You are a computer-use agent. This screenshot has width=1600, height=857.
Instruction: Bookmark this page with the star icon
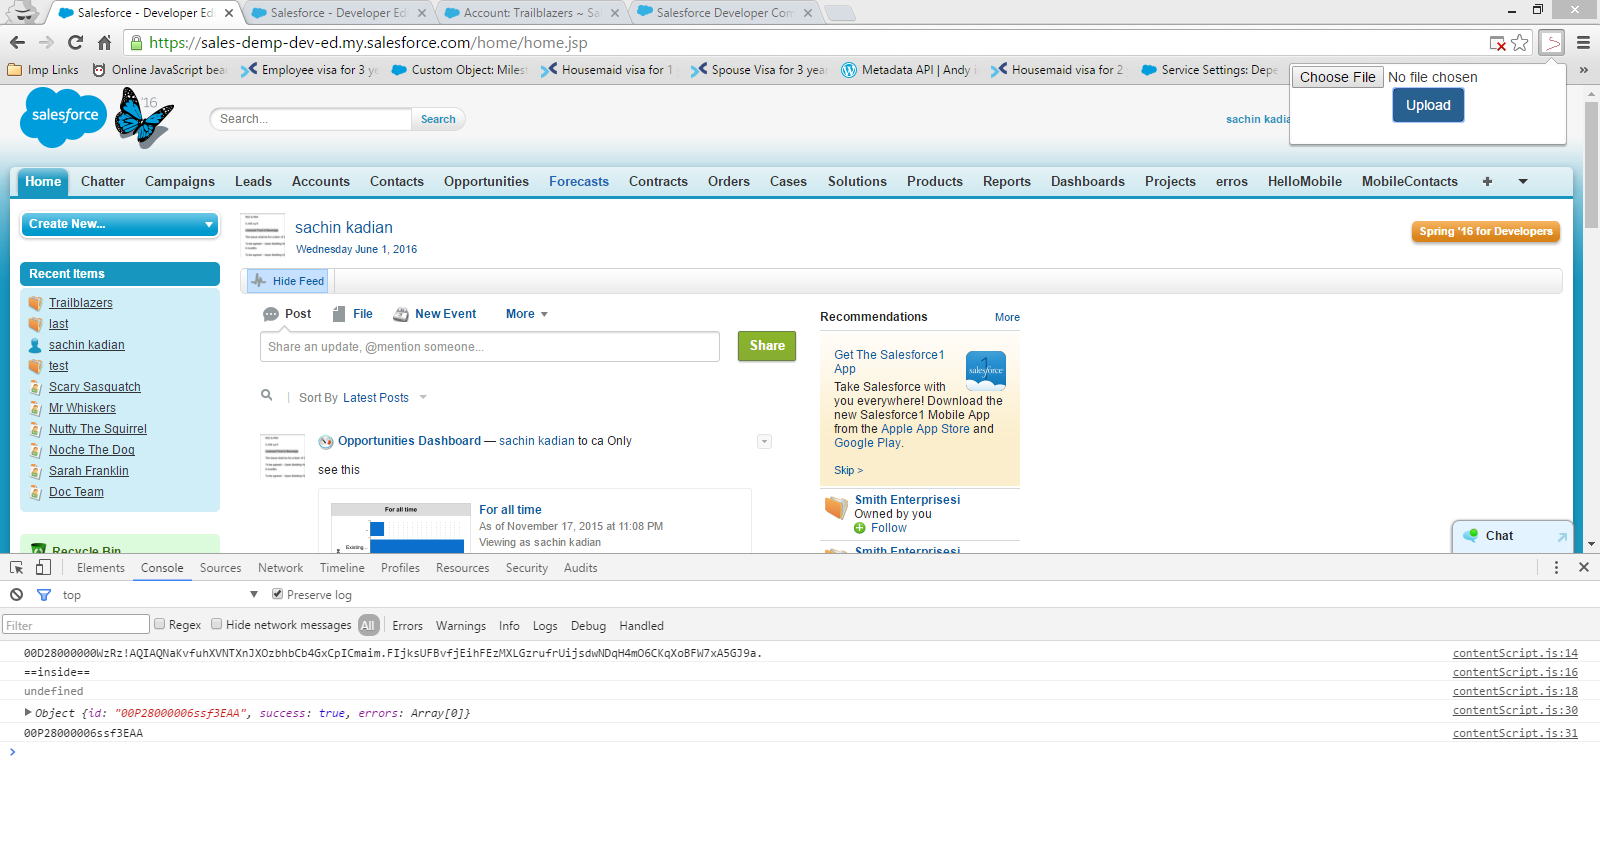pos(1520,42)
